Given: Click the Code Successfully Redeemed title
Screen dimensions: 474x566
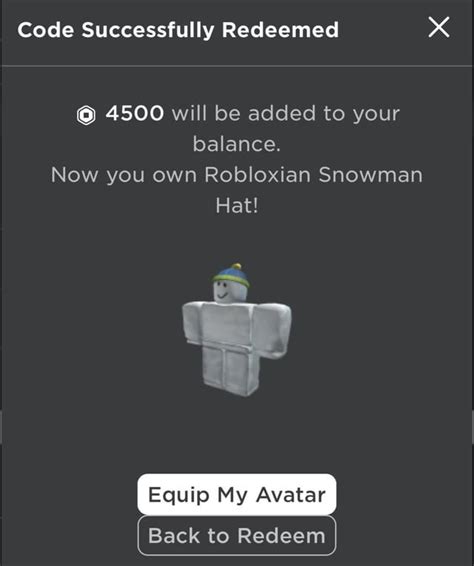Looking at the screenshot, I should tap(178, 30).
